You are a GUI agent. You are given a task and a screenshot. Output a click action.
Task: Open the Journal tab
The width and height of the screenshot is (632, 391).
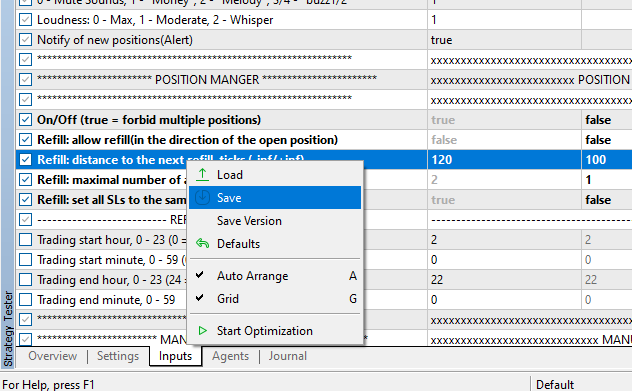click(x=288, y=356)
